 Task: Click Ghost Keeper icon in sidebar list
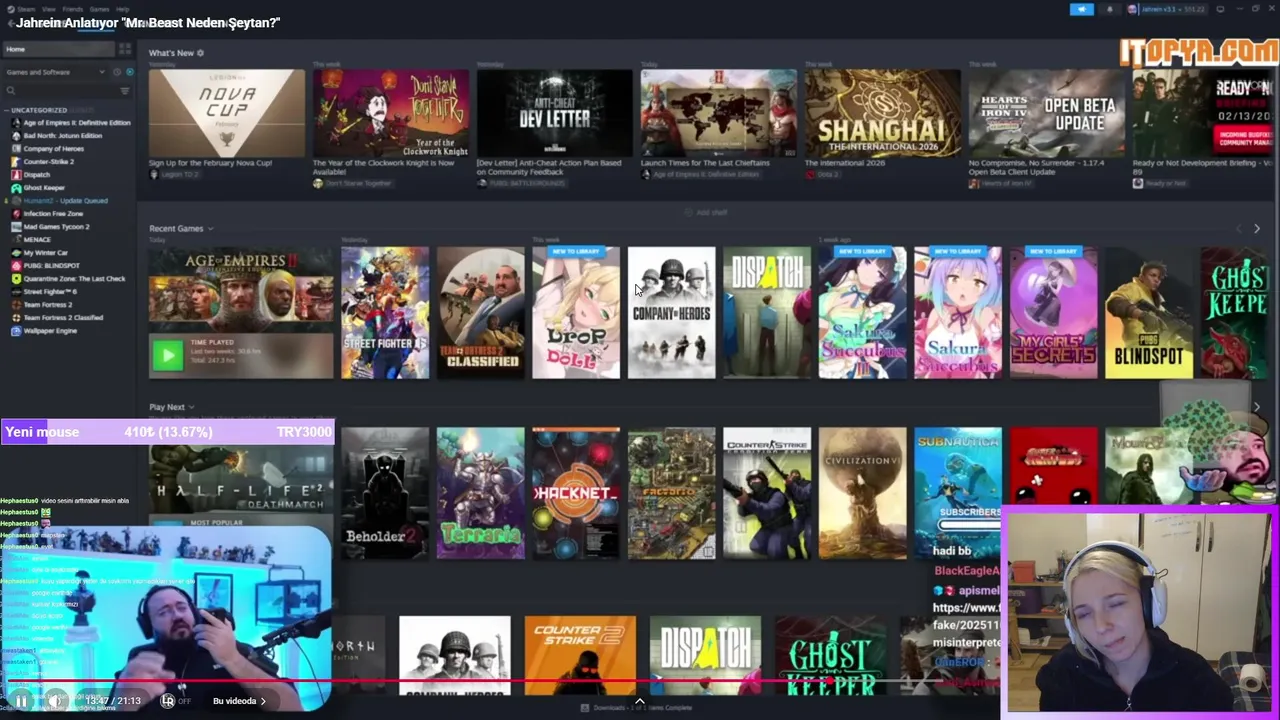click(16, 188)
